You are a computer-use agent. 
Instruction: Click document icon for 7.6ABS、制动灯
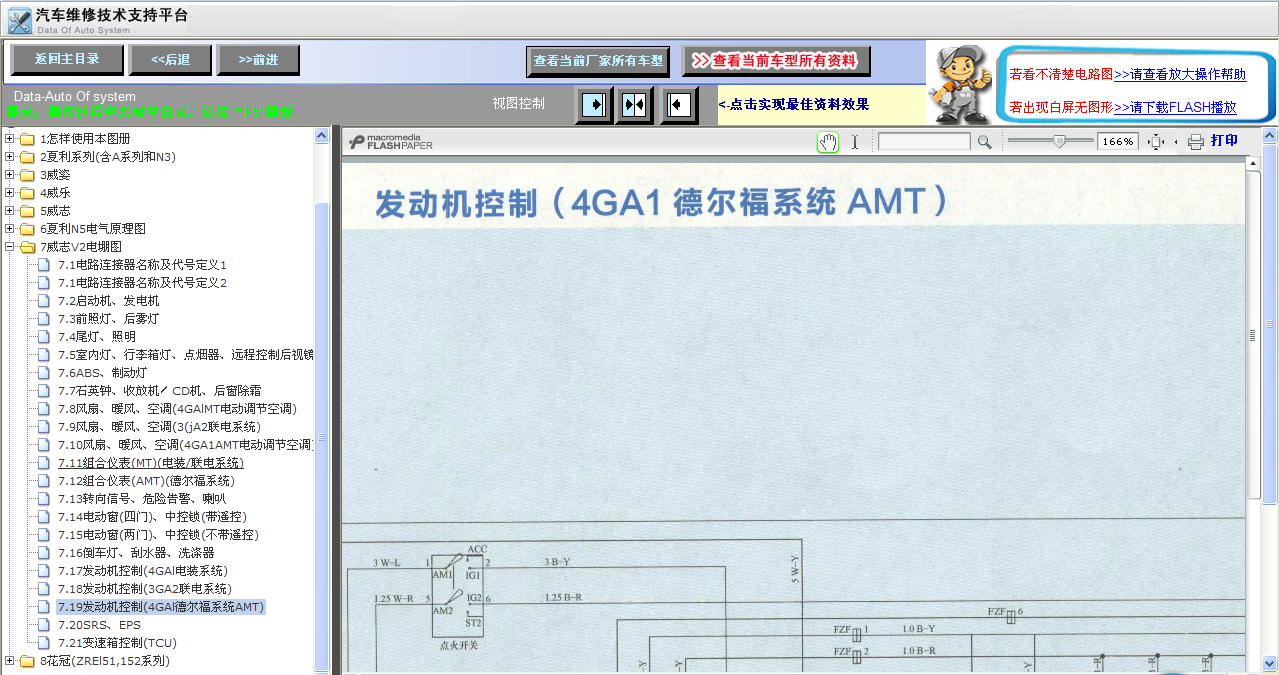click(x=44, y=373)
